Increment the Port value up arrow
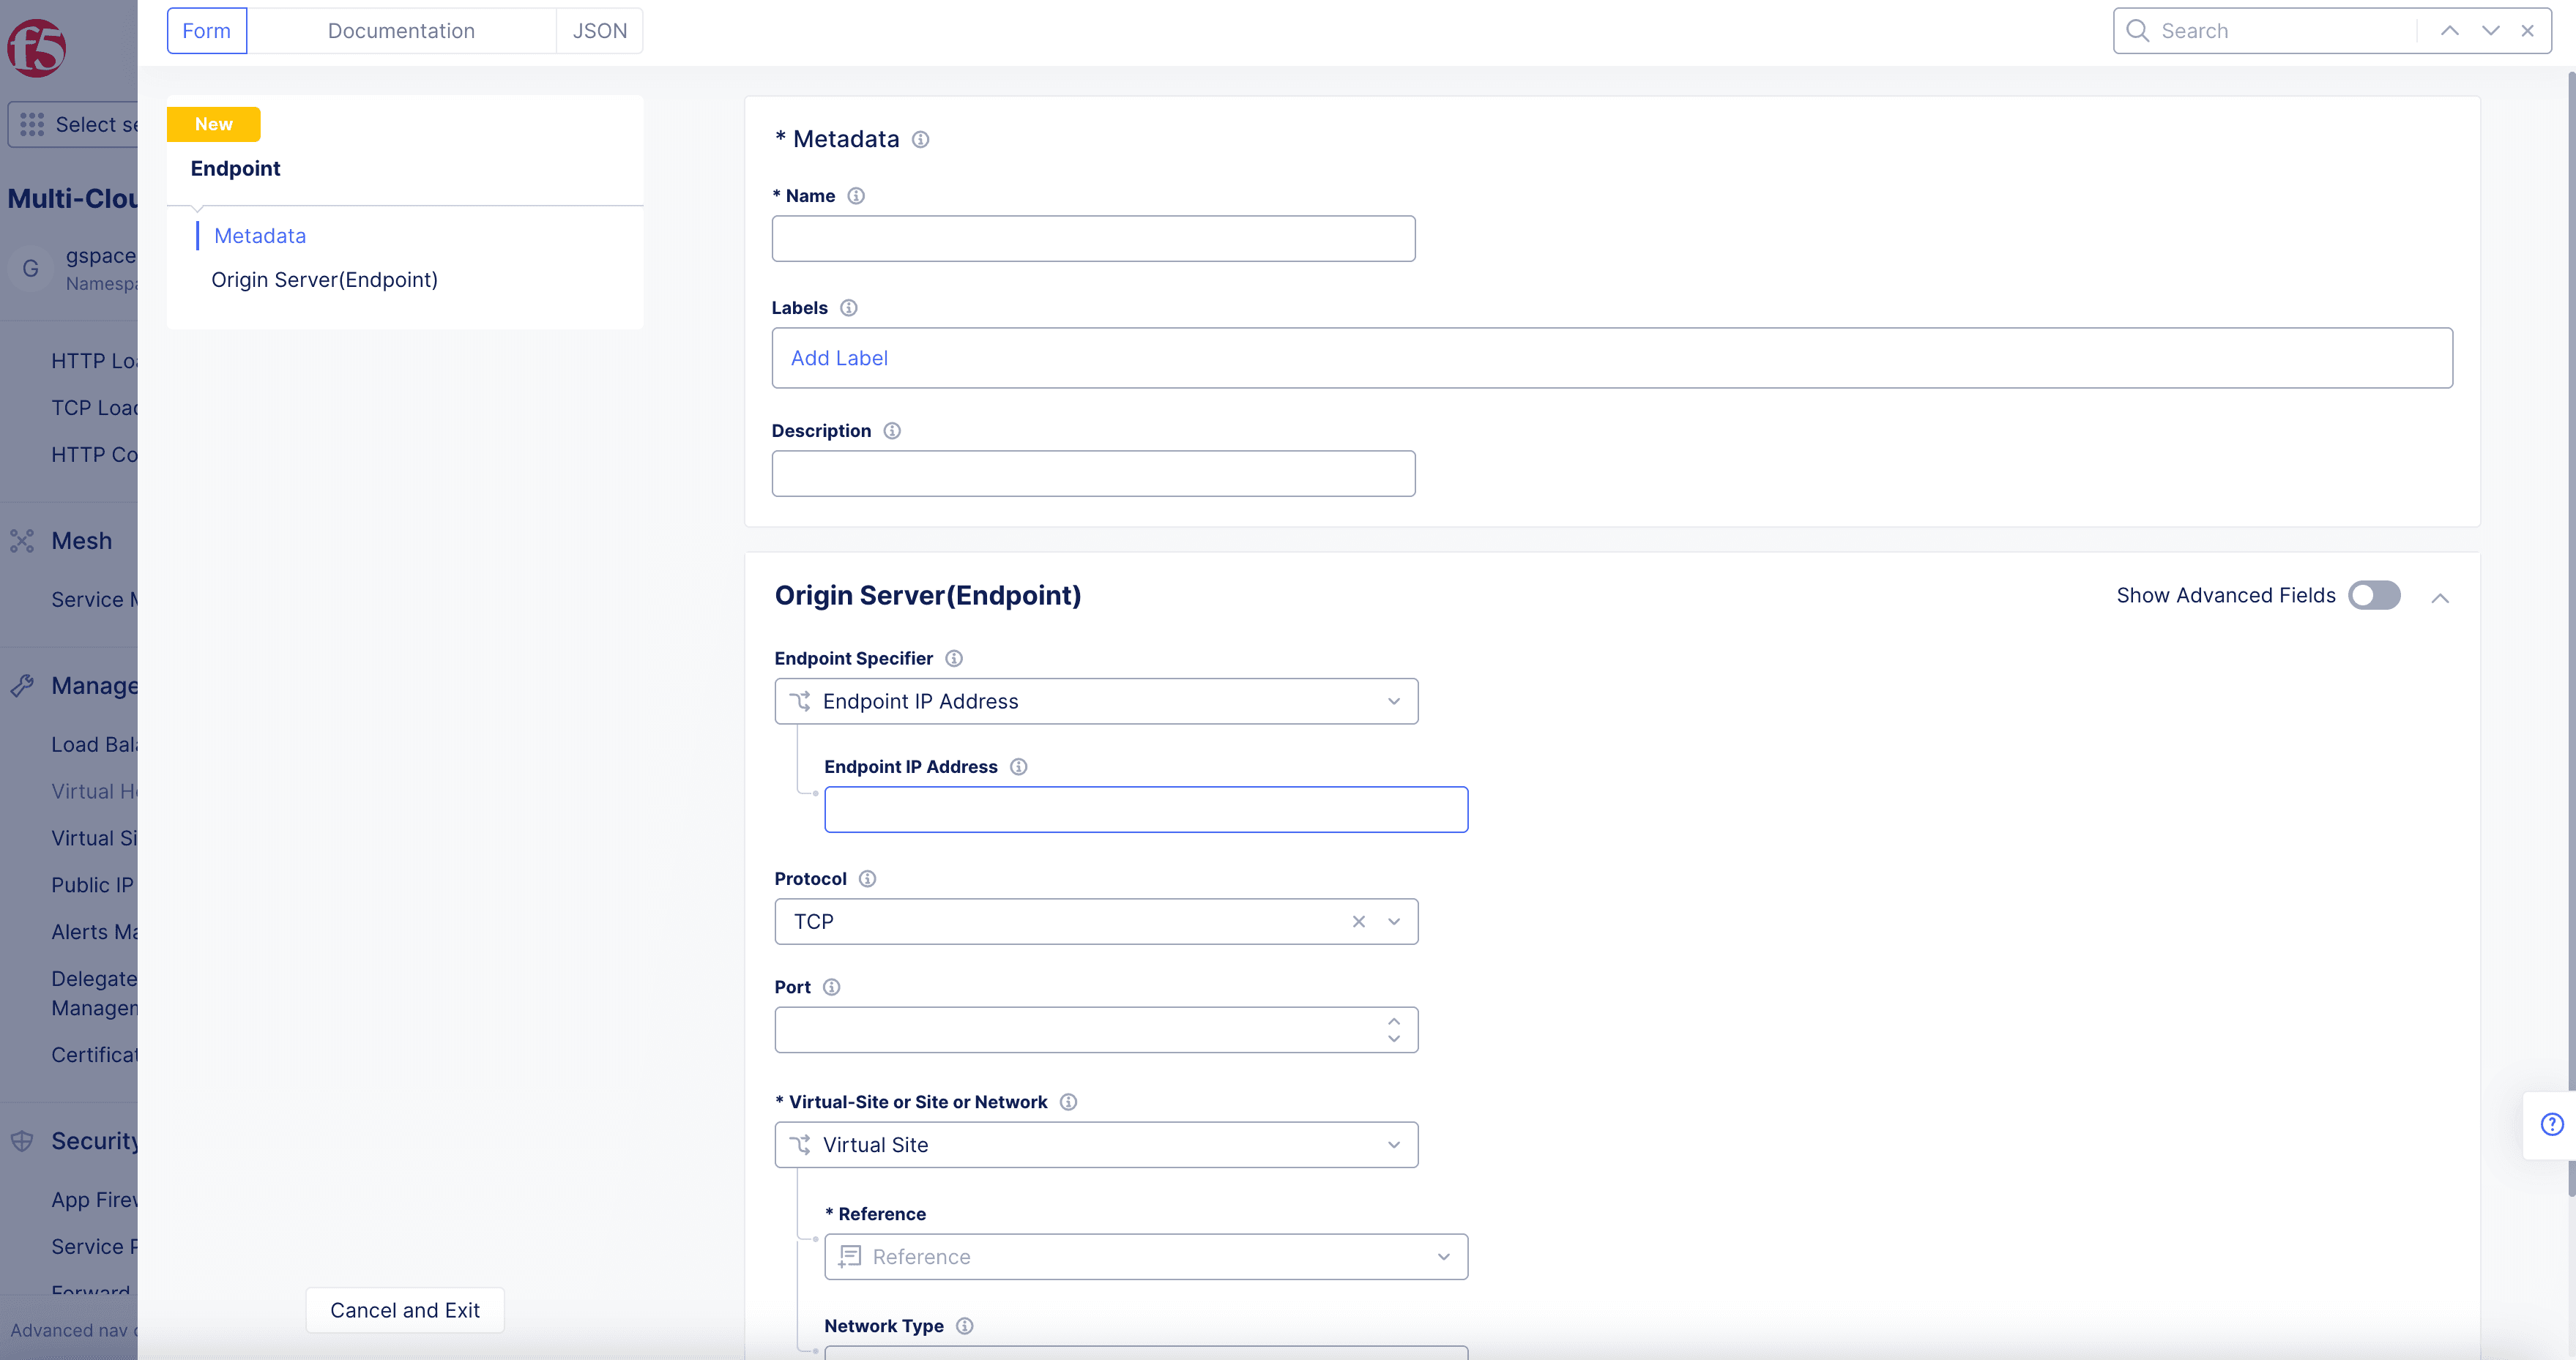 (1394, 1021)
